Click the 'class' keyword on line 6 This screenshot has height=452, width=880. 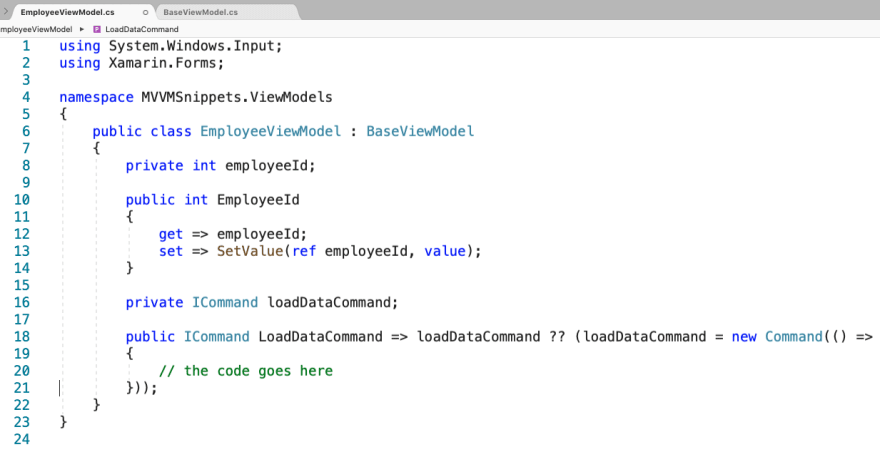171,131
